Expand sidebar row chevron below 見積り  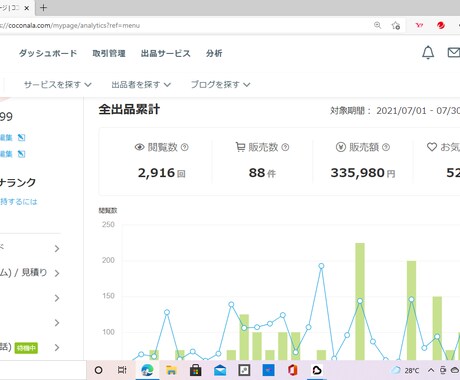point(57,298)
